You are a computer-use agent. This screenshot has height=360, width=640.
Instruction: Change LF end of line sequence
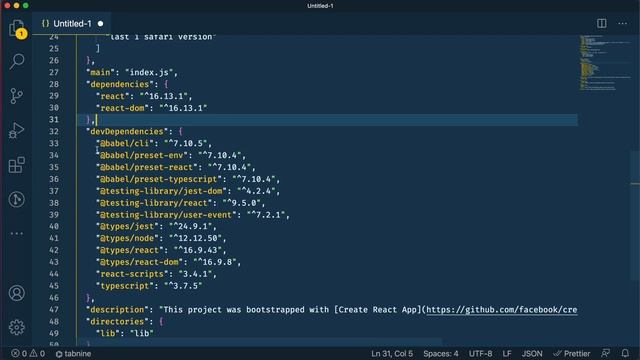(507, 353)
